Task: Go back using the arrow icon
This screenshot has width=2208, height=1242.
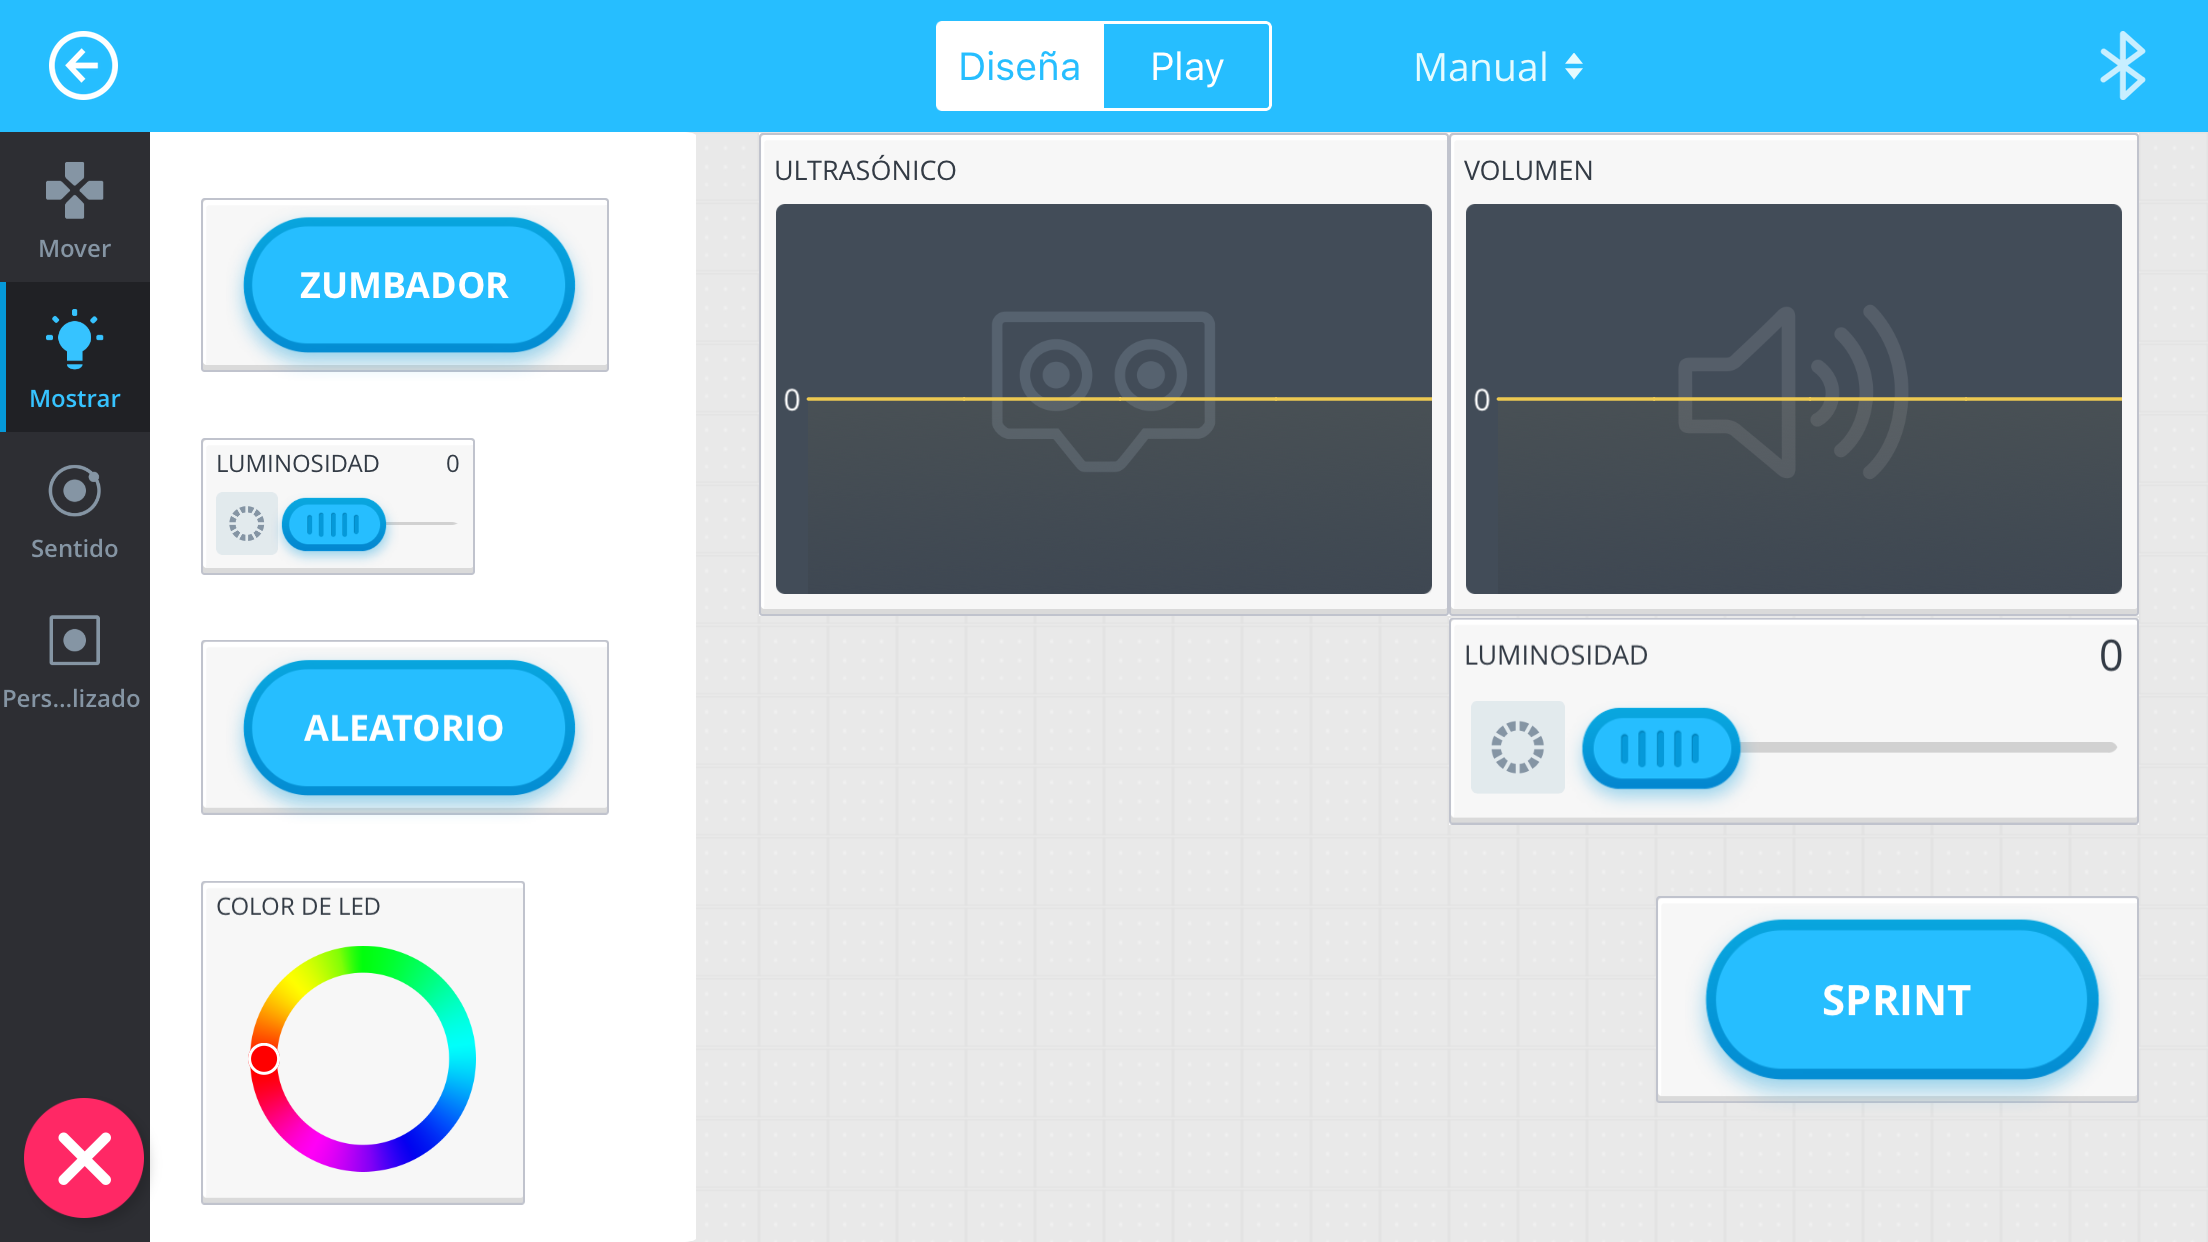Action: click(x=83, y=66)
